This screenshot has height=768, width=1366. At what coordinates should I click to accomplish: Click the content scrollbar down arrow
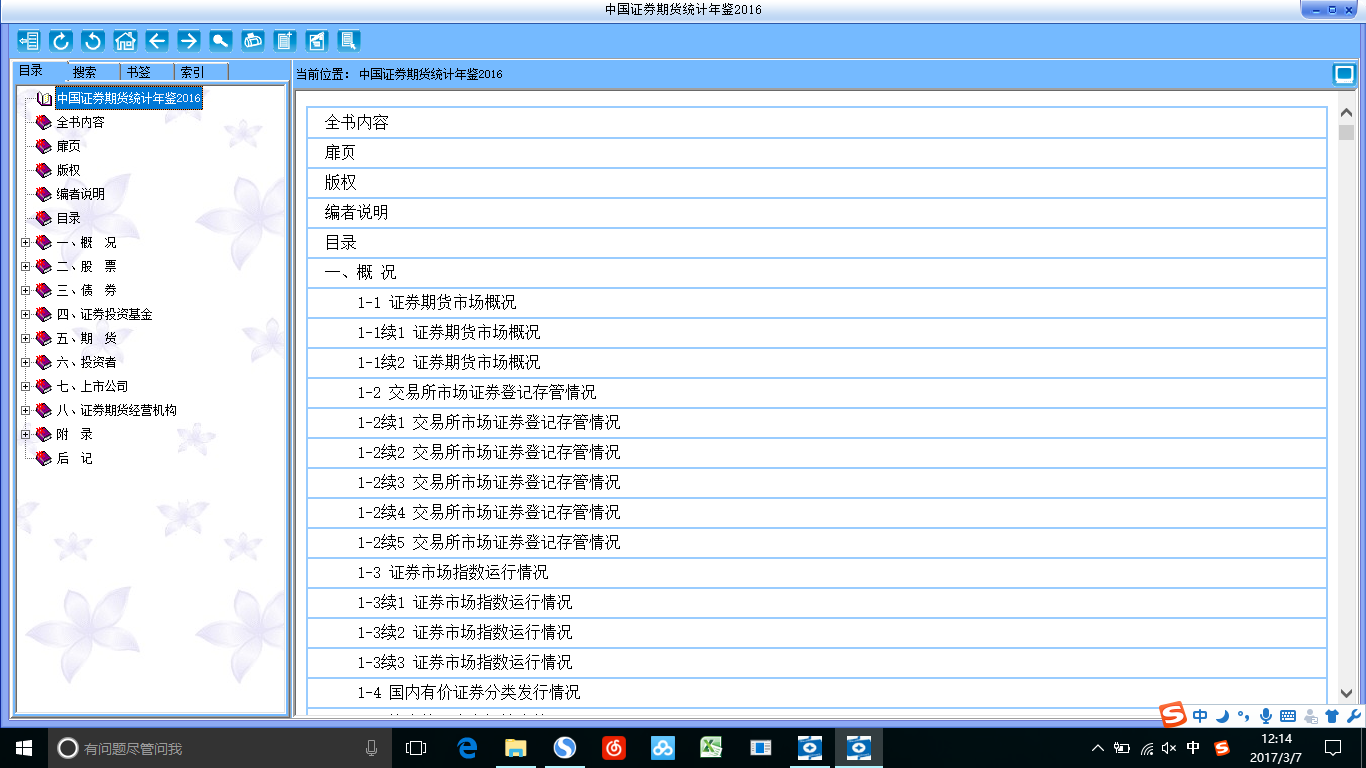pyautogui.click(x=1346, y=693)
